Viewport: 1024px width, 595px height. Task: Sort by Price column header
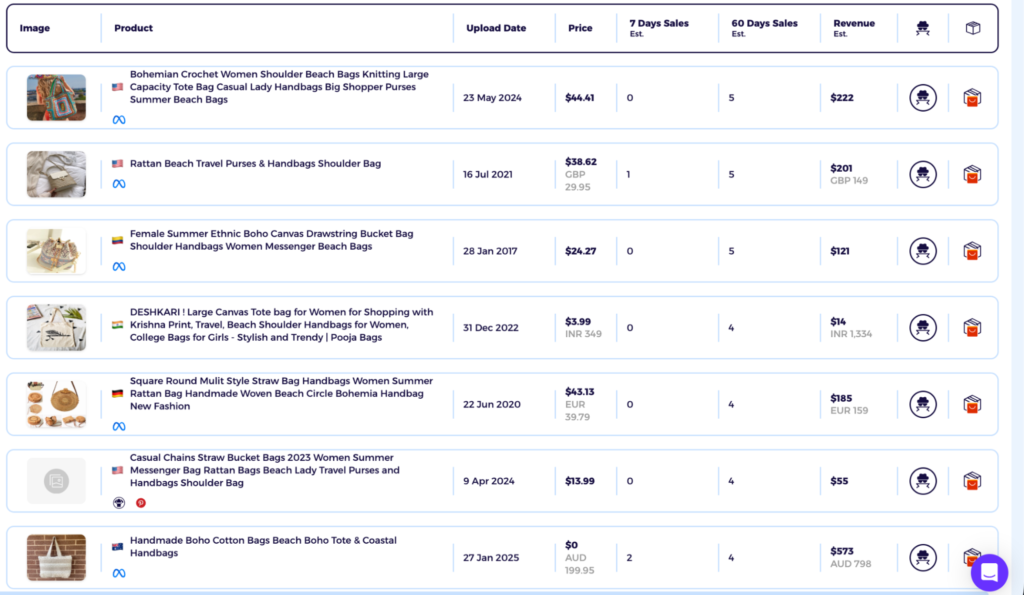pos(580,28)
